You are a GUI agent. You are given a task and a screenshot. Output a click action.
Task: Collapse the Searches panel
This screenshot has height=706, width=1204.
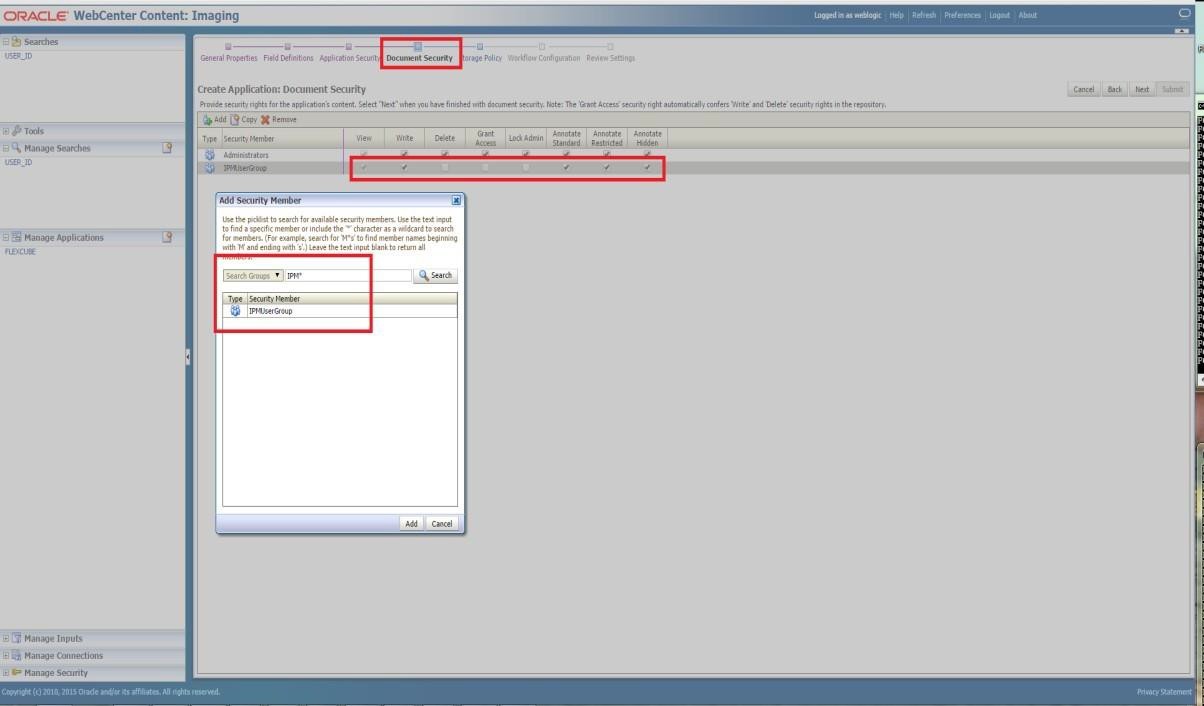pyautogui.click(x=6, y=42)
